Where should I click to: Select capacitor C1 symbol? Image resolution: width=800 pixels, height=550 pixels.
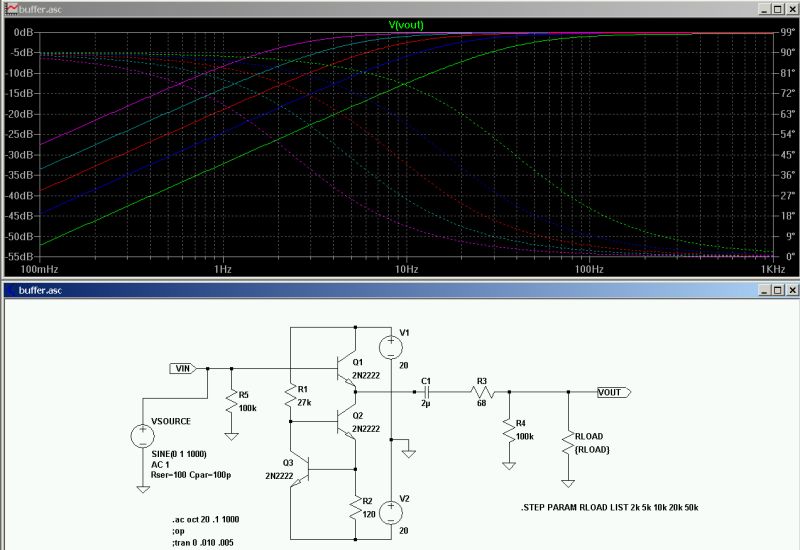click(428, 392)
